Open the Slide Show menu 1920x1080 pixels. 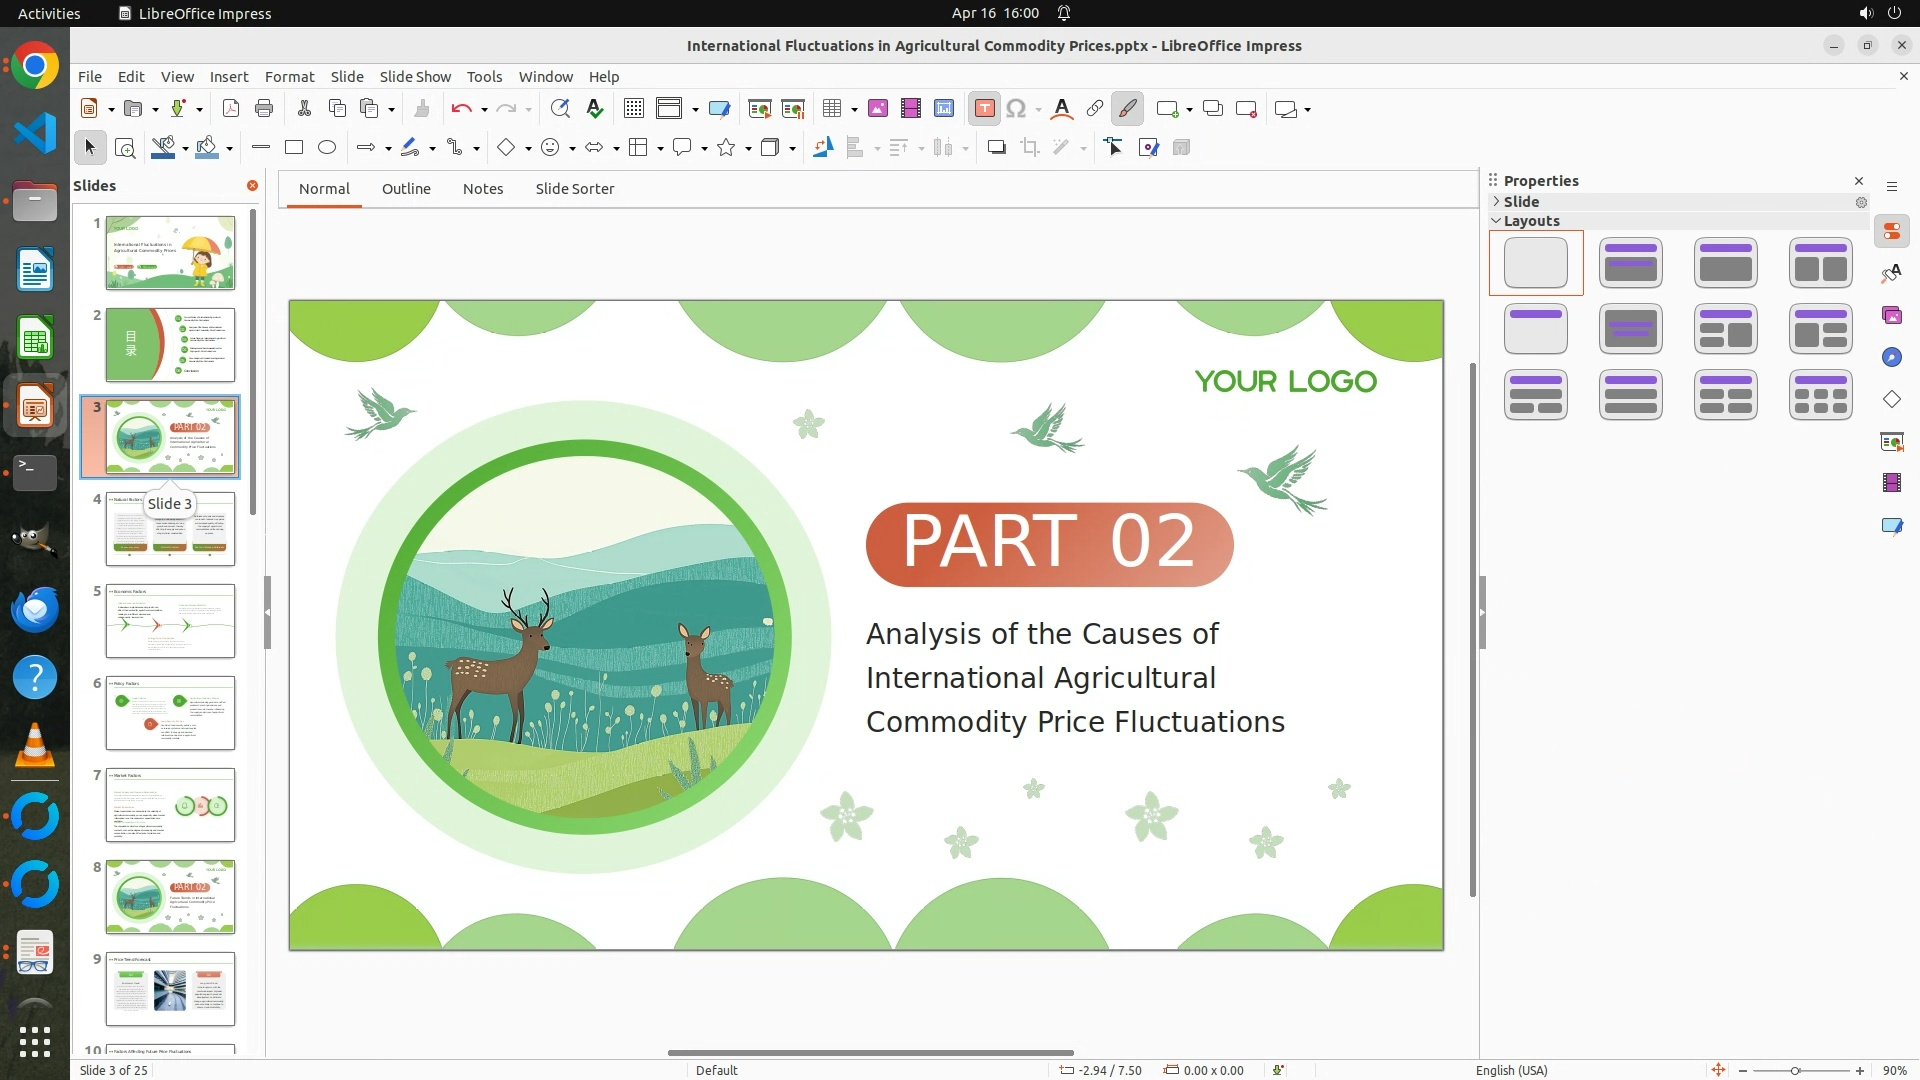415,77
